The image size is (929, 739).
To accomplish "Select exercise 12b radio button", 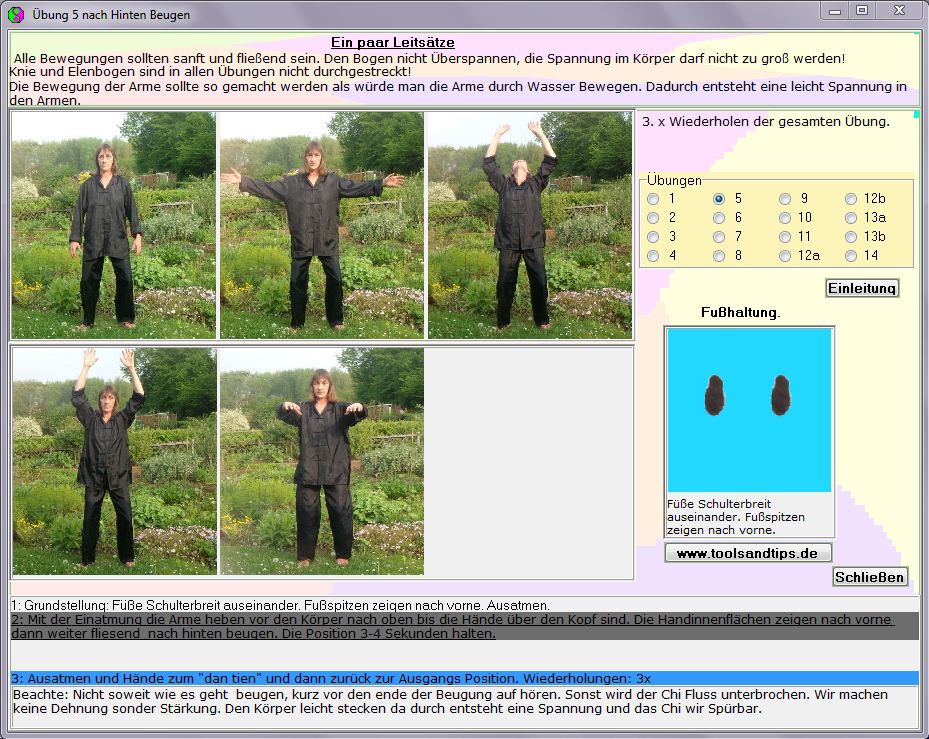I will click(x=851, y=199).
